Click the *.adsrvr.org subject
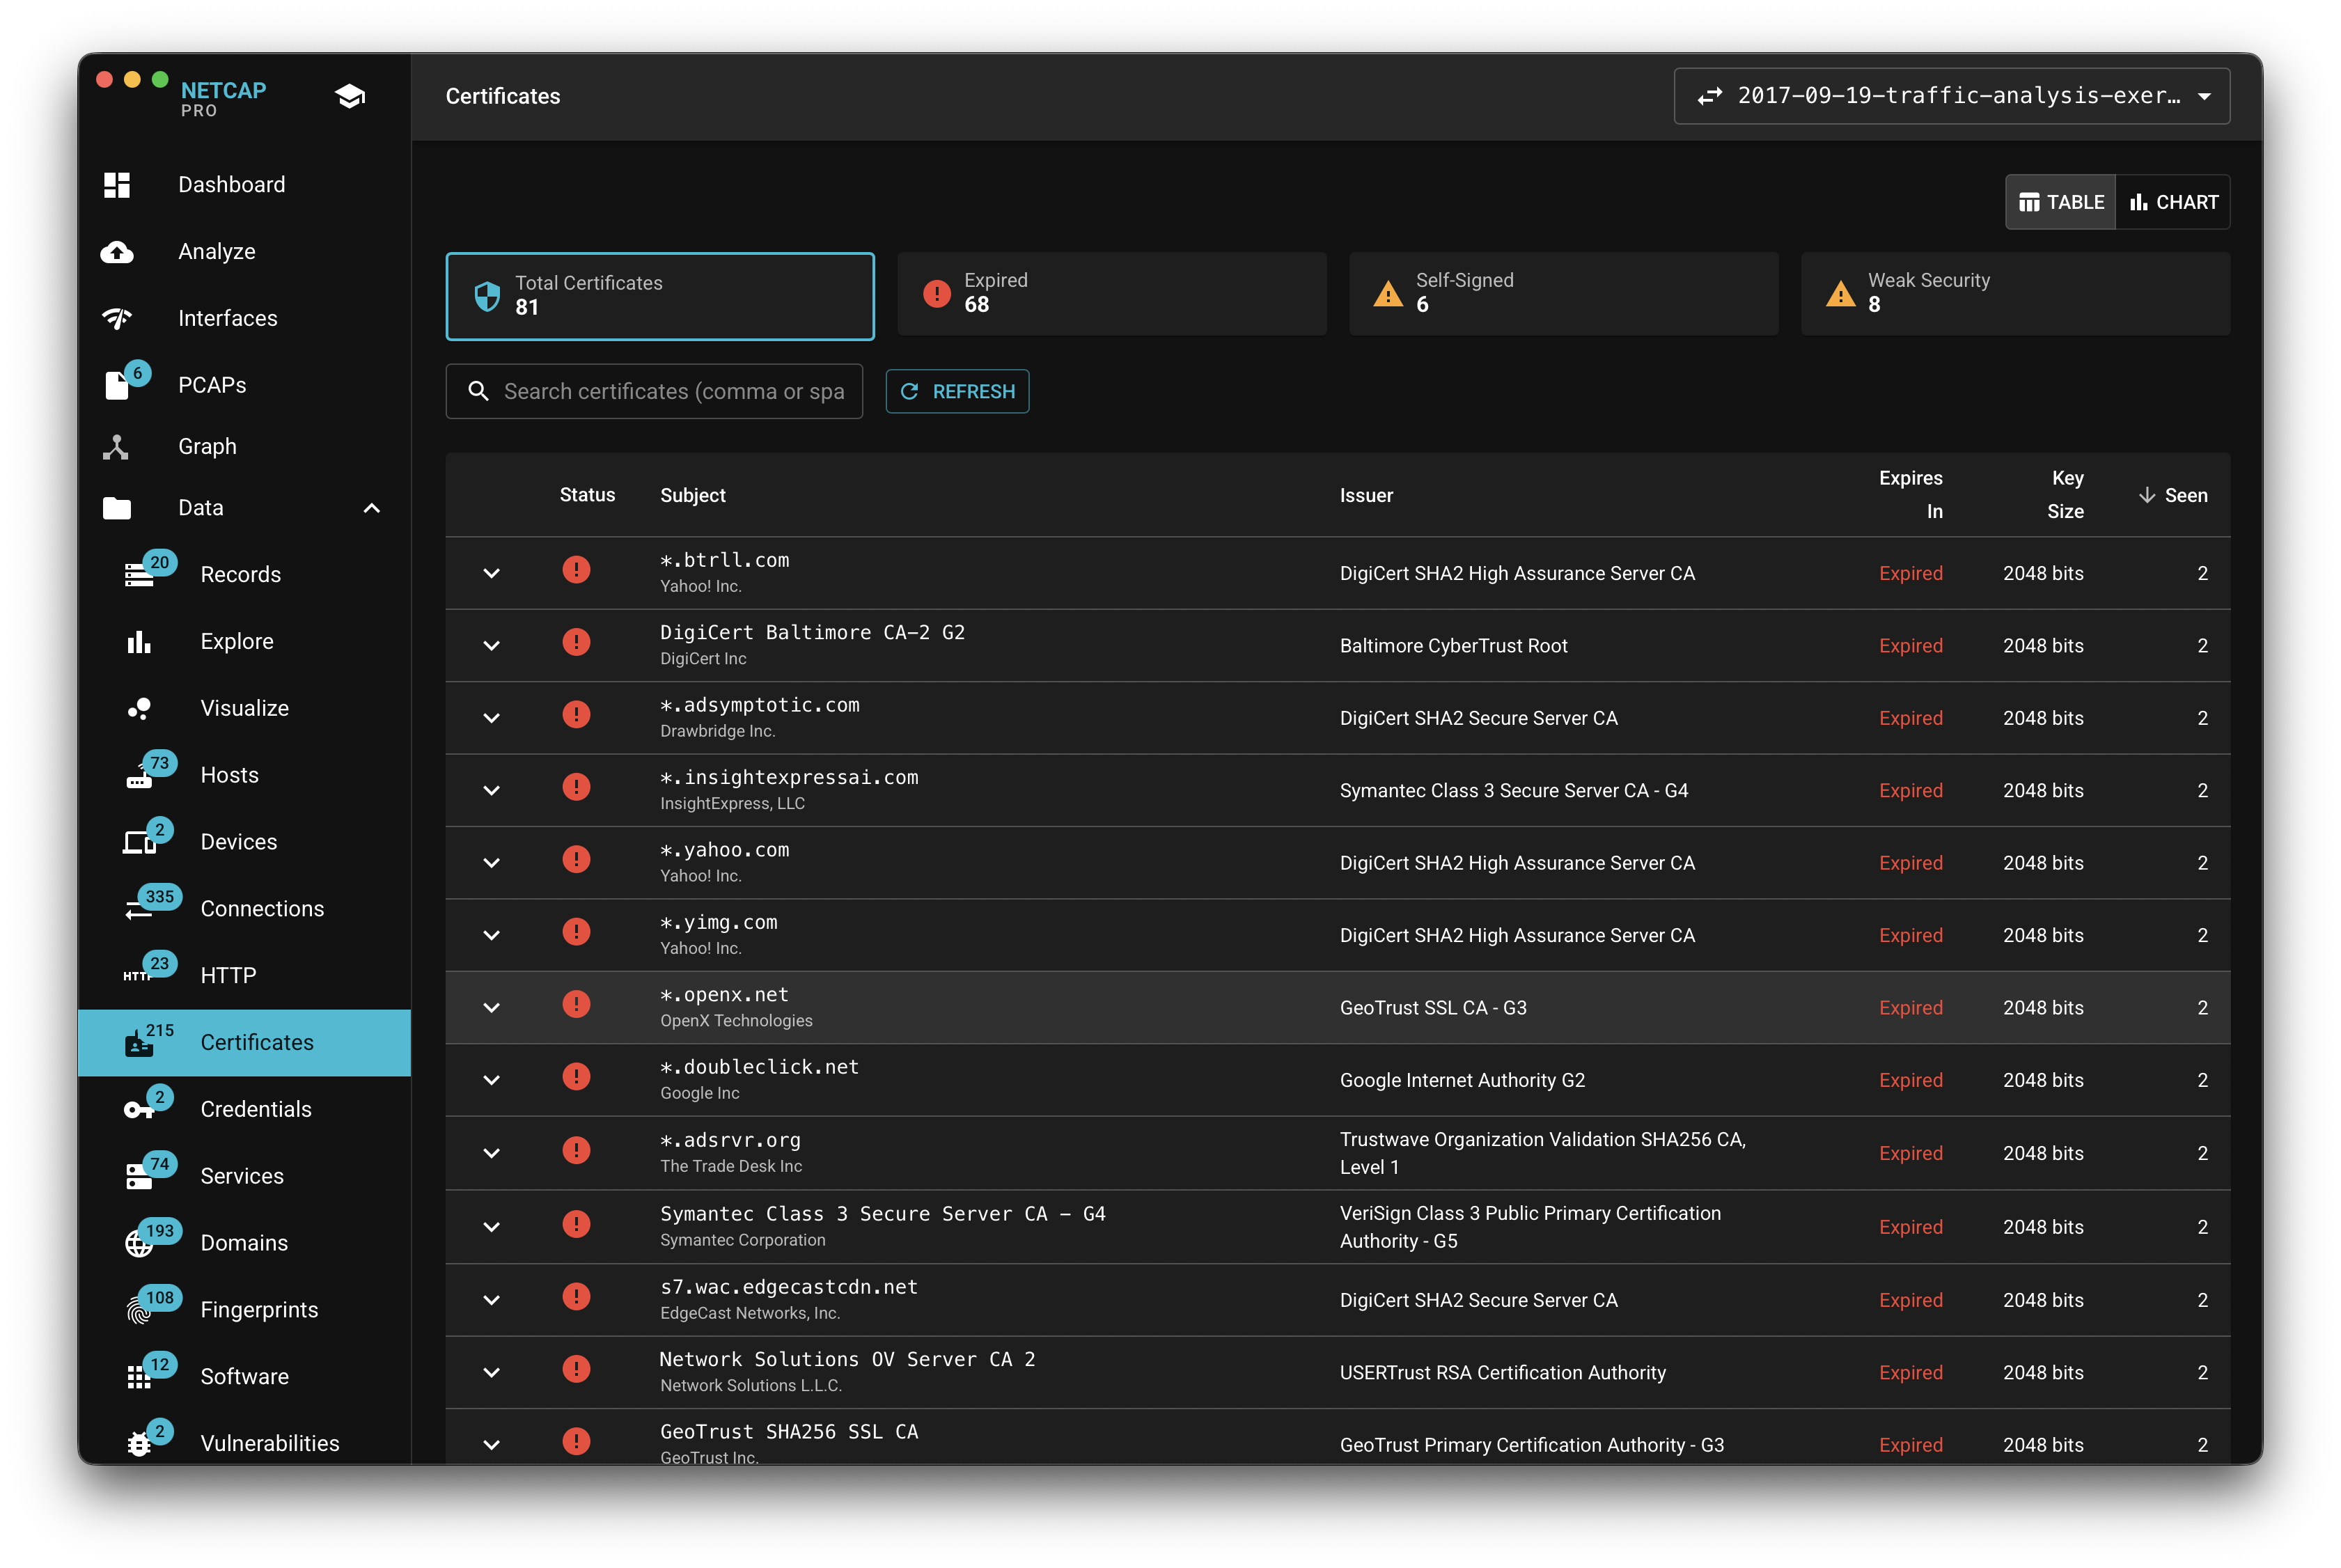The width and height of the screenshot is (2341, 1568). (x=730, y=1140)
